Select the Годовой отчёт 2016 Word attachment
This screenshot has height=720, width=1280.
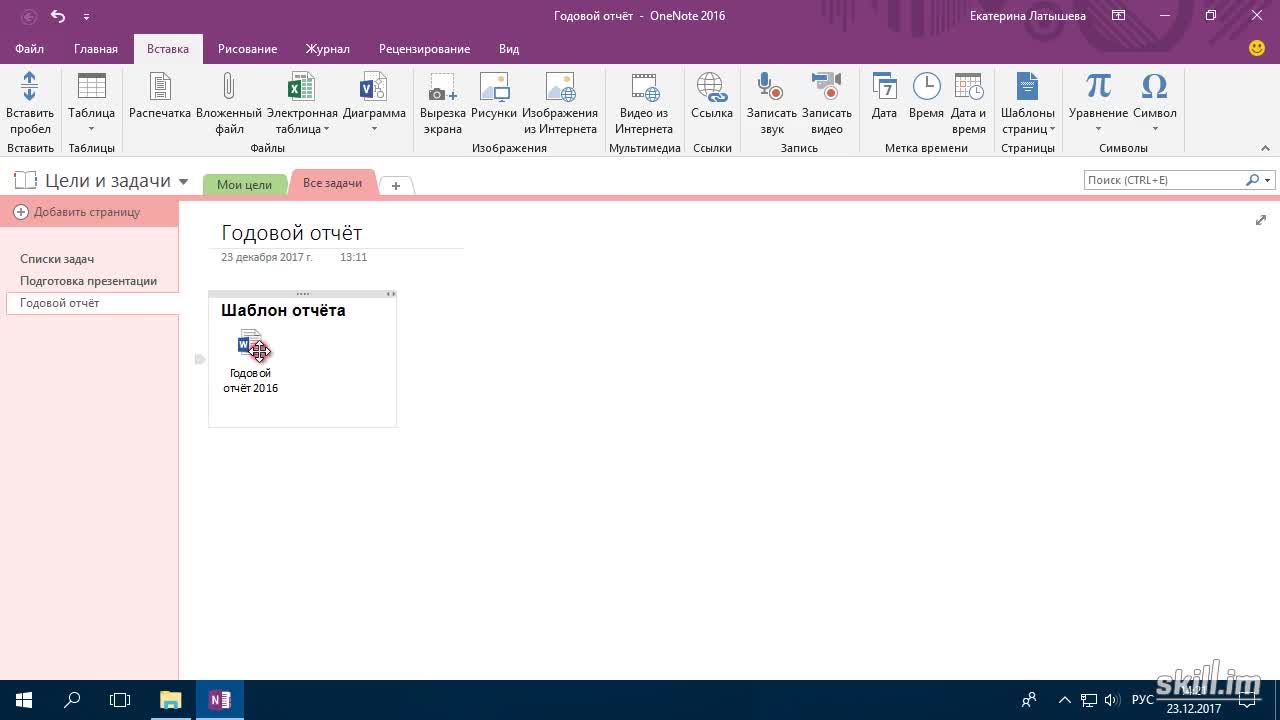[x=251, y=362]
